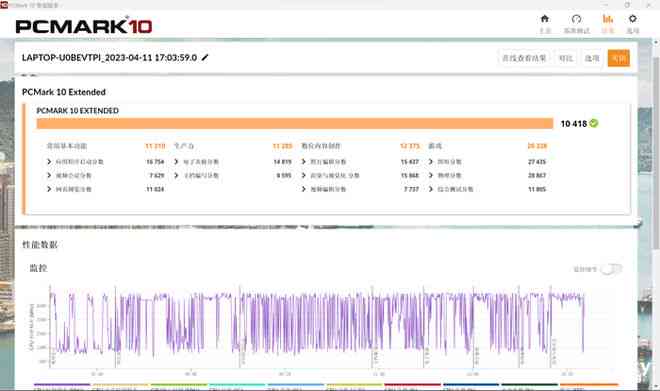Click the orange close result button
Screen dimensions: 660x391
point(619,58)
